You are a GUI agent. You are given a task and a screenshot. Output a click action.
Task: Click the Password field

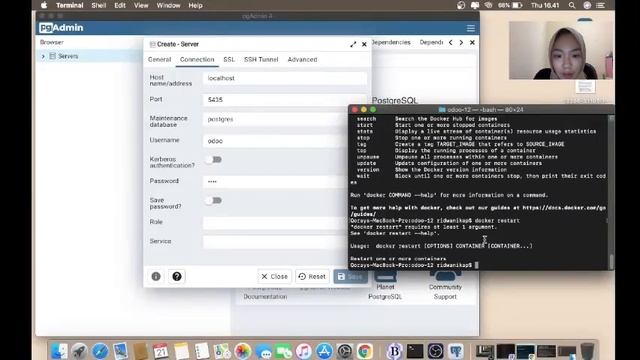tap(275, 182)
